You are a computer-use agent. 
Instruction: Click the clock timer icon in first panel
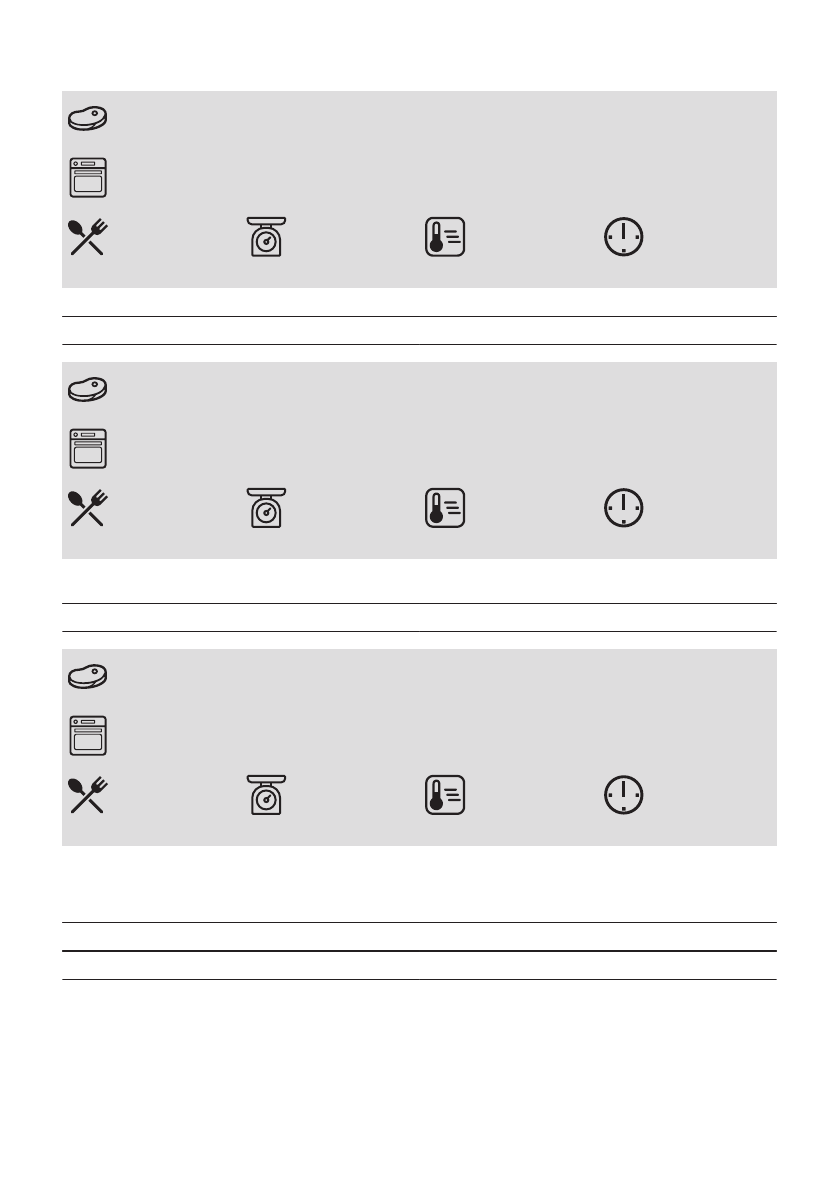(x=623, y=237)
